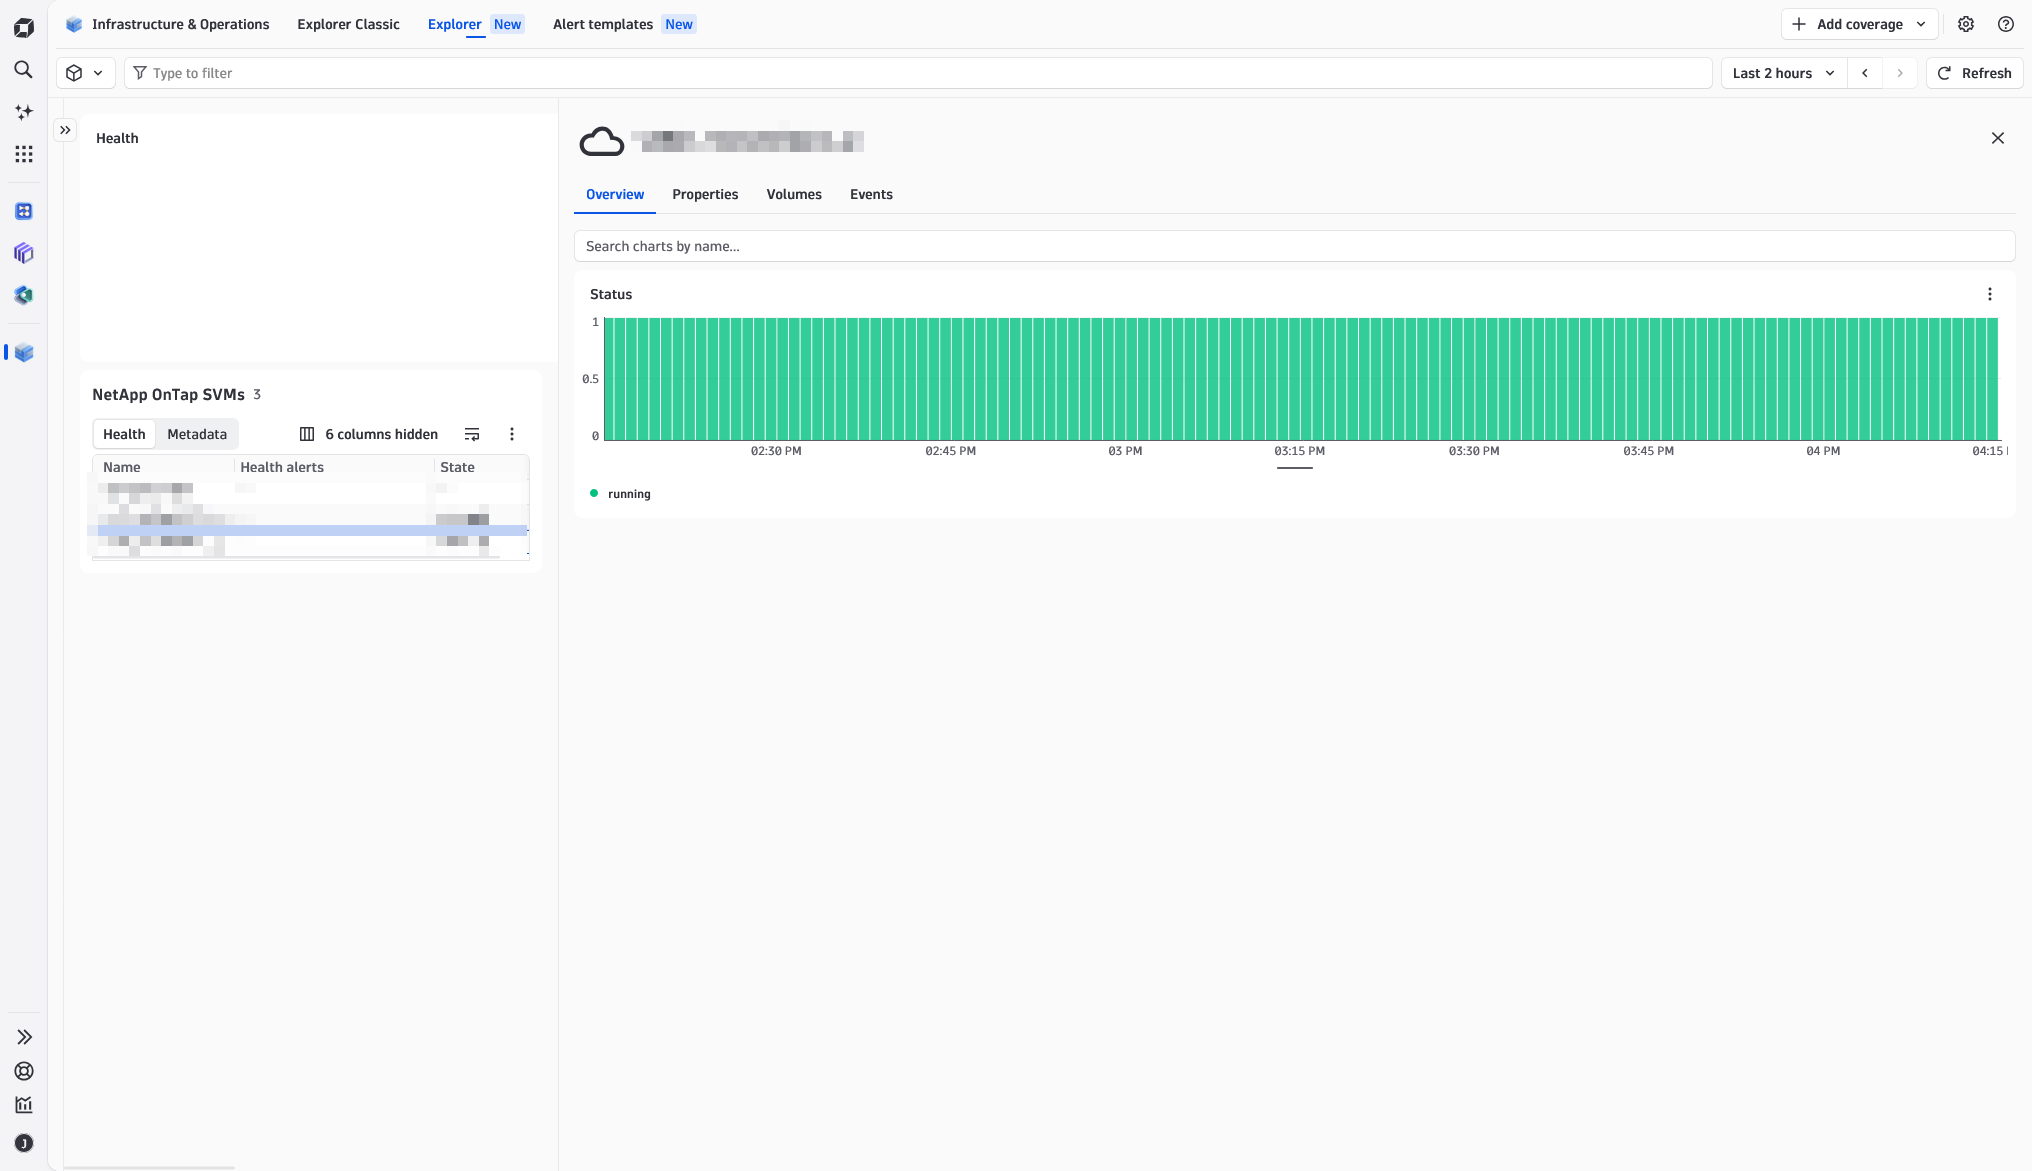Focus the Type to filter field
Viewport: 2032px width, 1171px height.
918,73
